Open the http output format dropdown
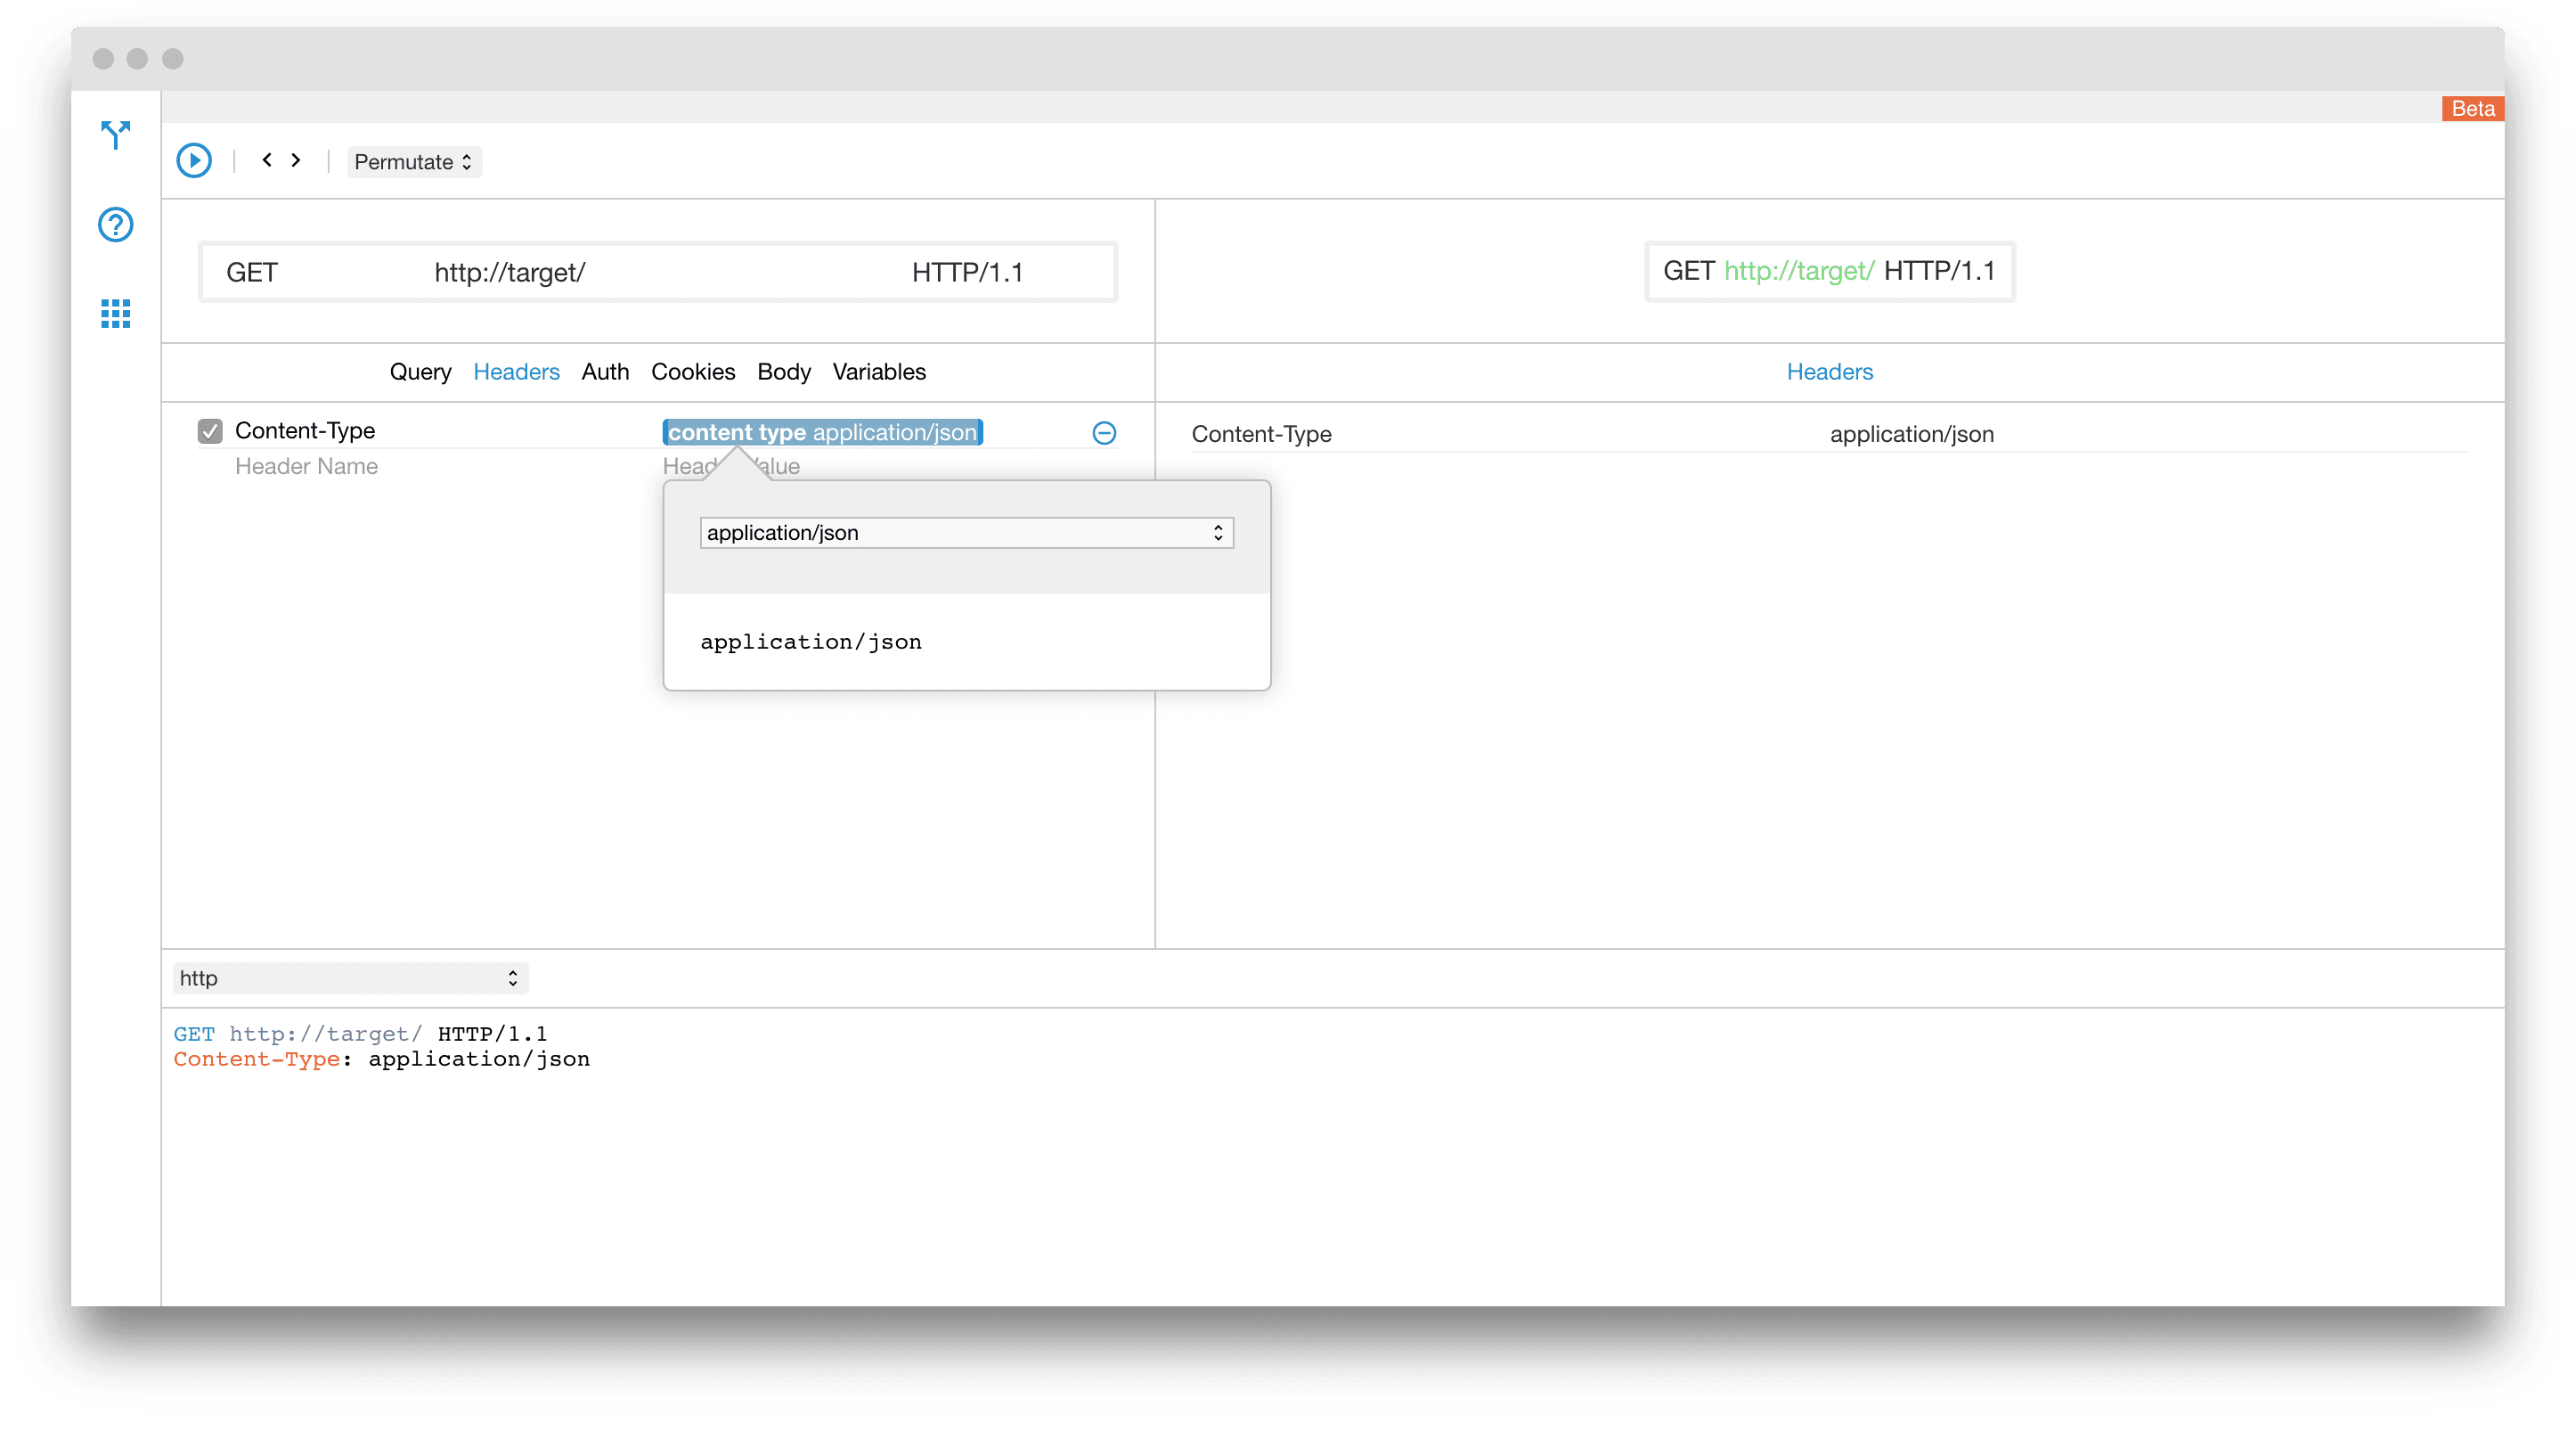 point(350,978)
